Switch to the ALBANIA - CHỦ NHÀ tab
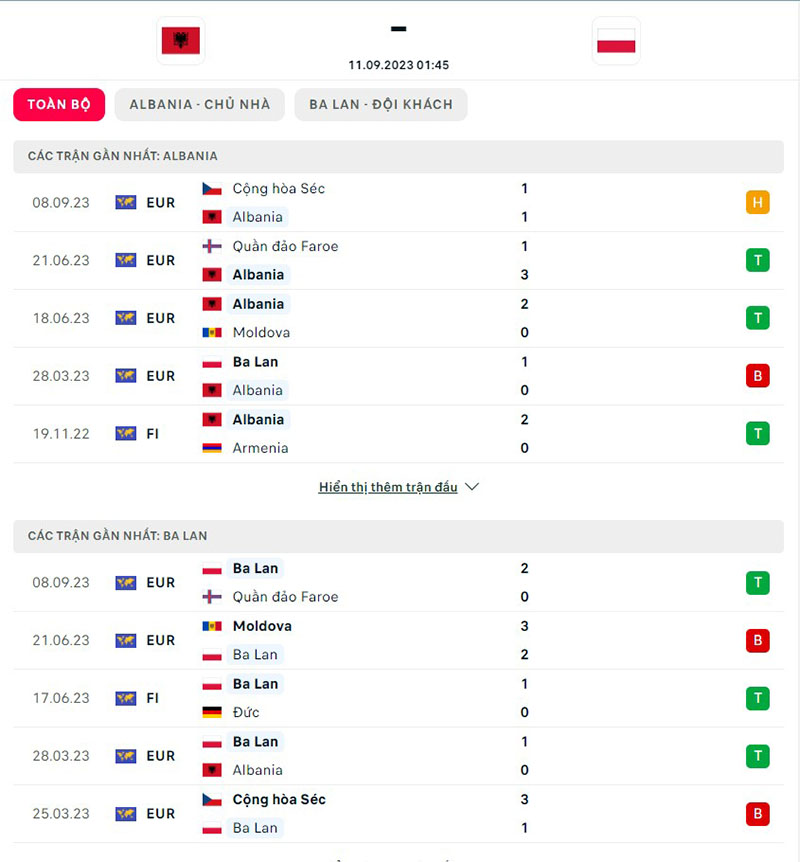 coord(199,104)
